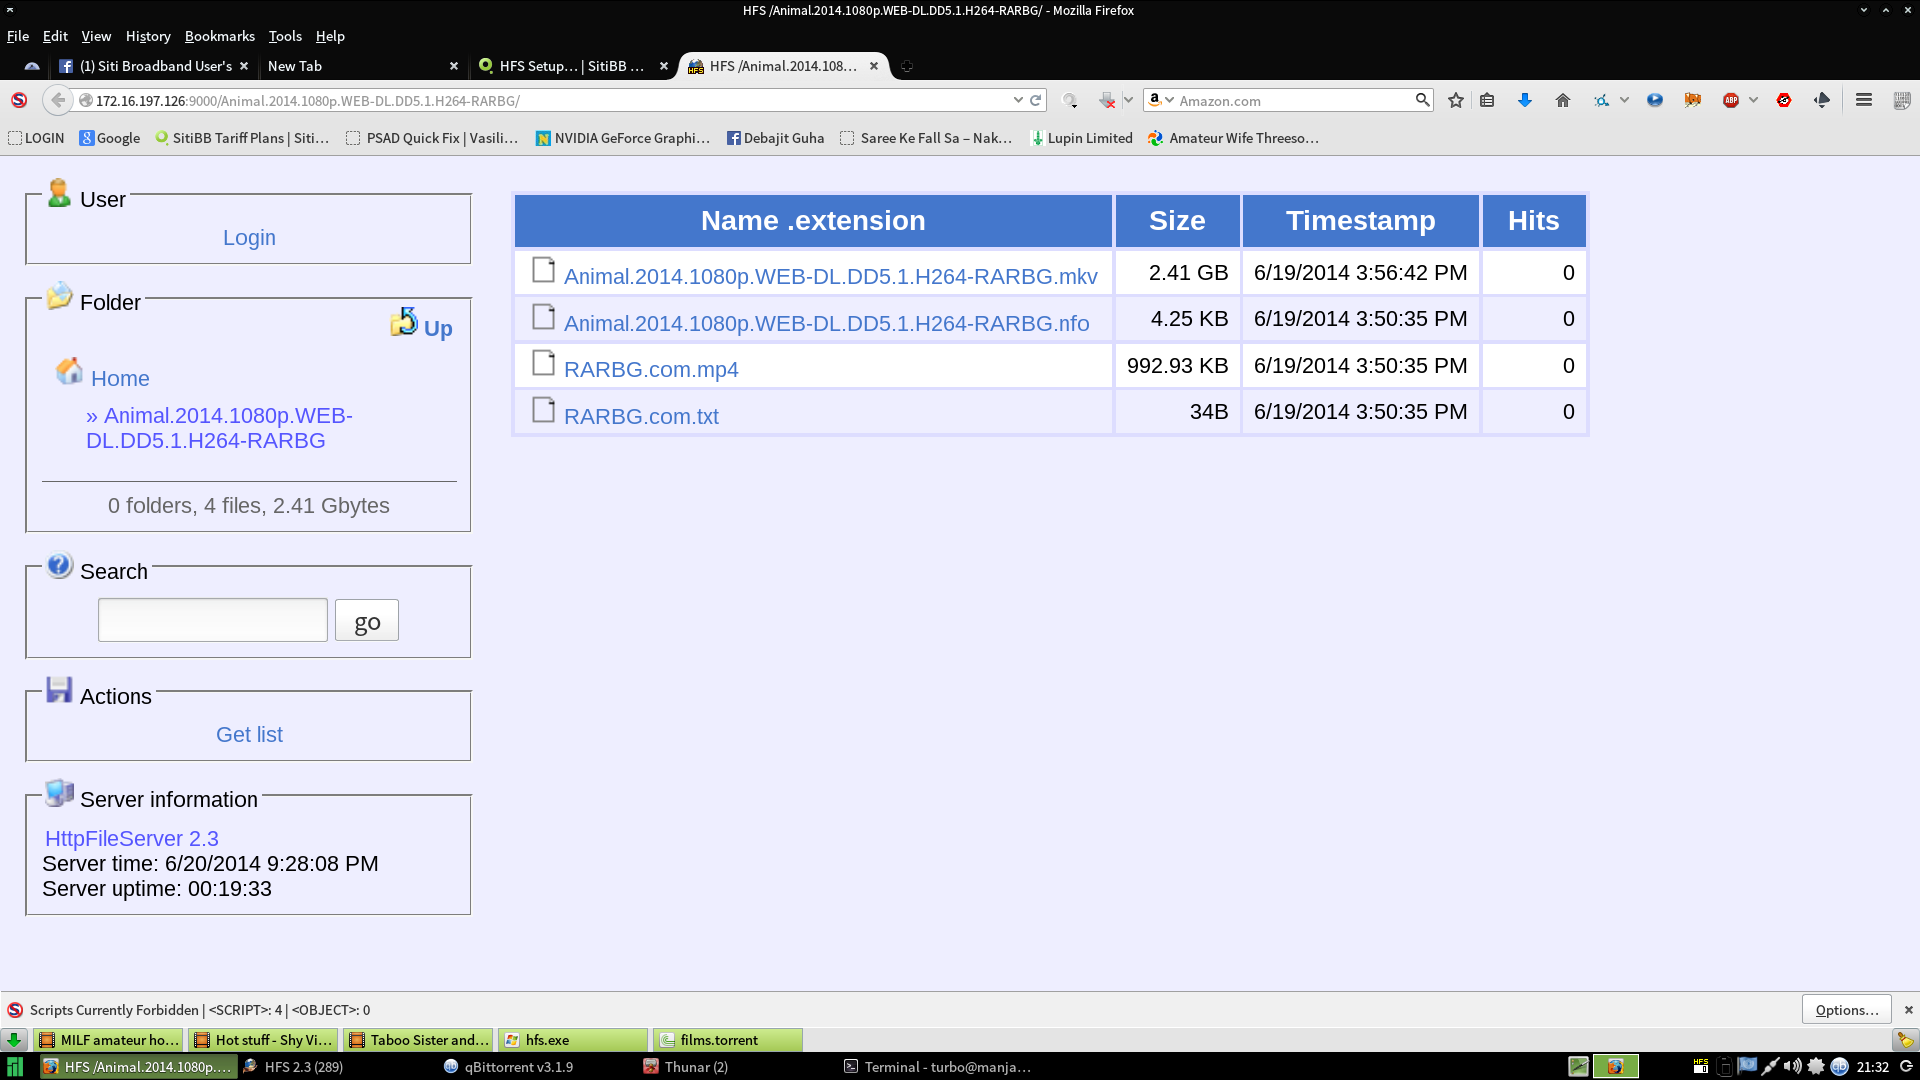Open the bookmarks list icon beside the star

1487,100
